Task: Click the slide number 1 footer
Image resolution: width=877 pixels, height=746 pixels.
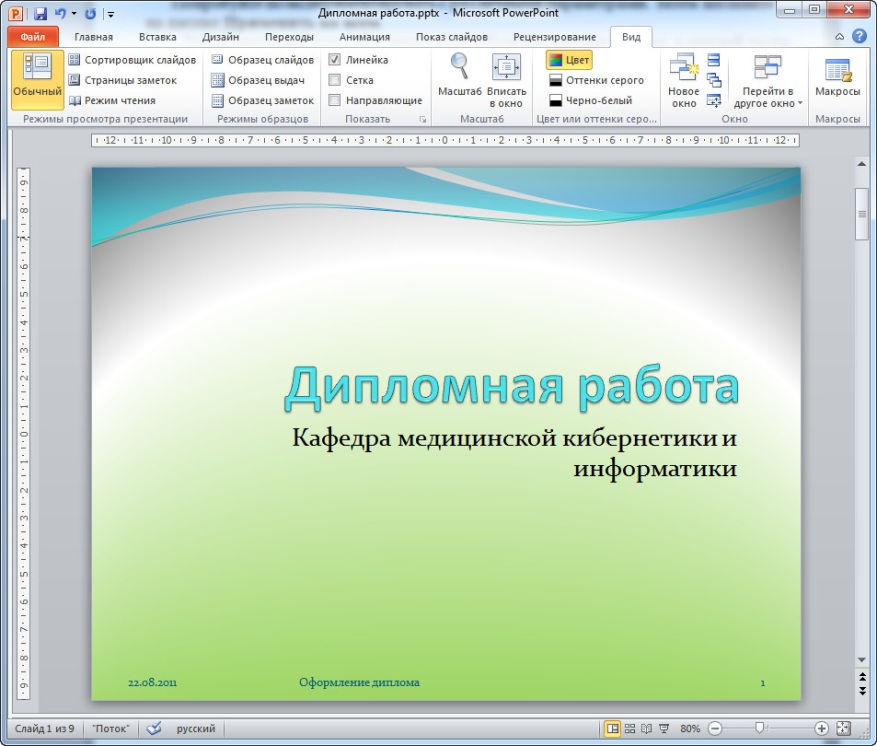Action: pyautogui.click(x=762, y=683)
